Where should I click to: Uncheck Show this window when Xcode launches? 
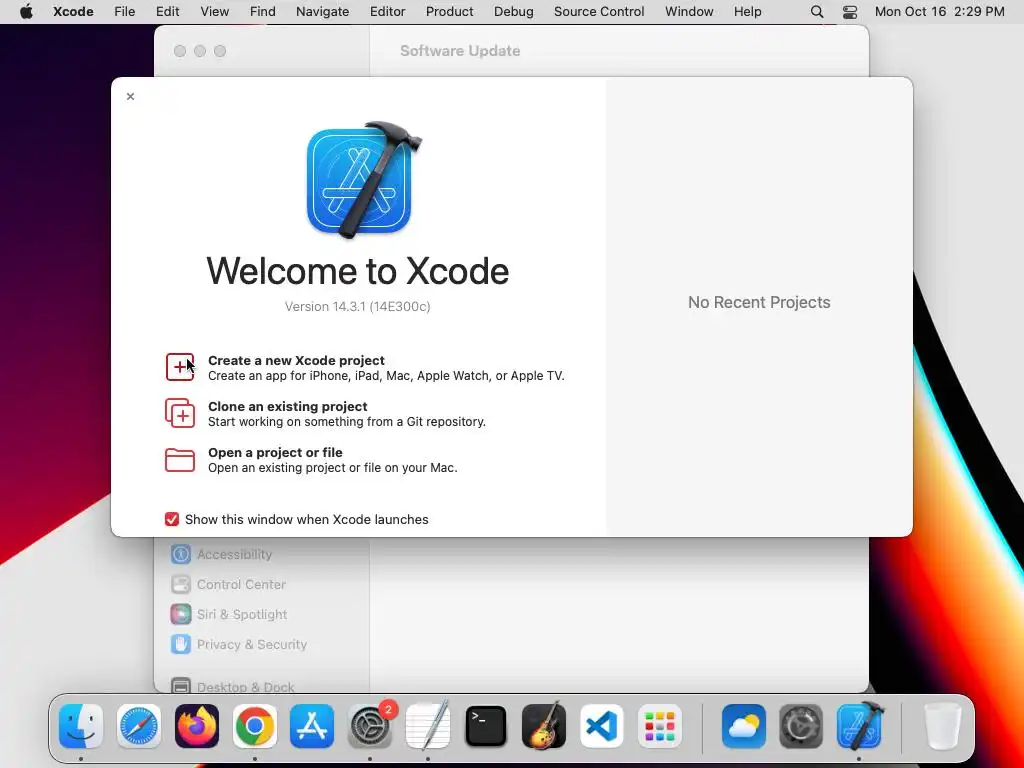[172, 519]
